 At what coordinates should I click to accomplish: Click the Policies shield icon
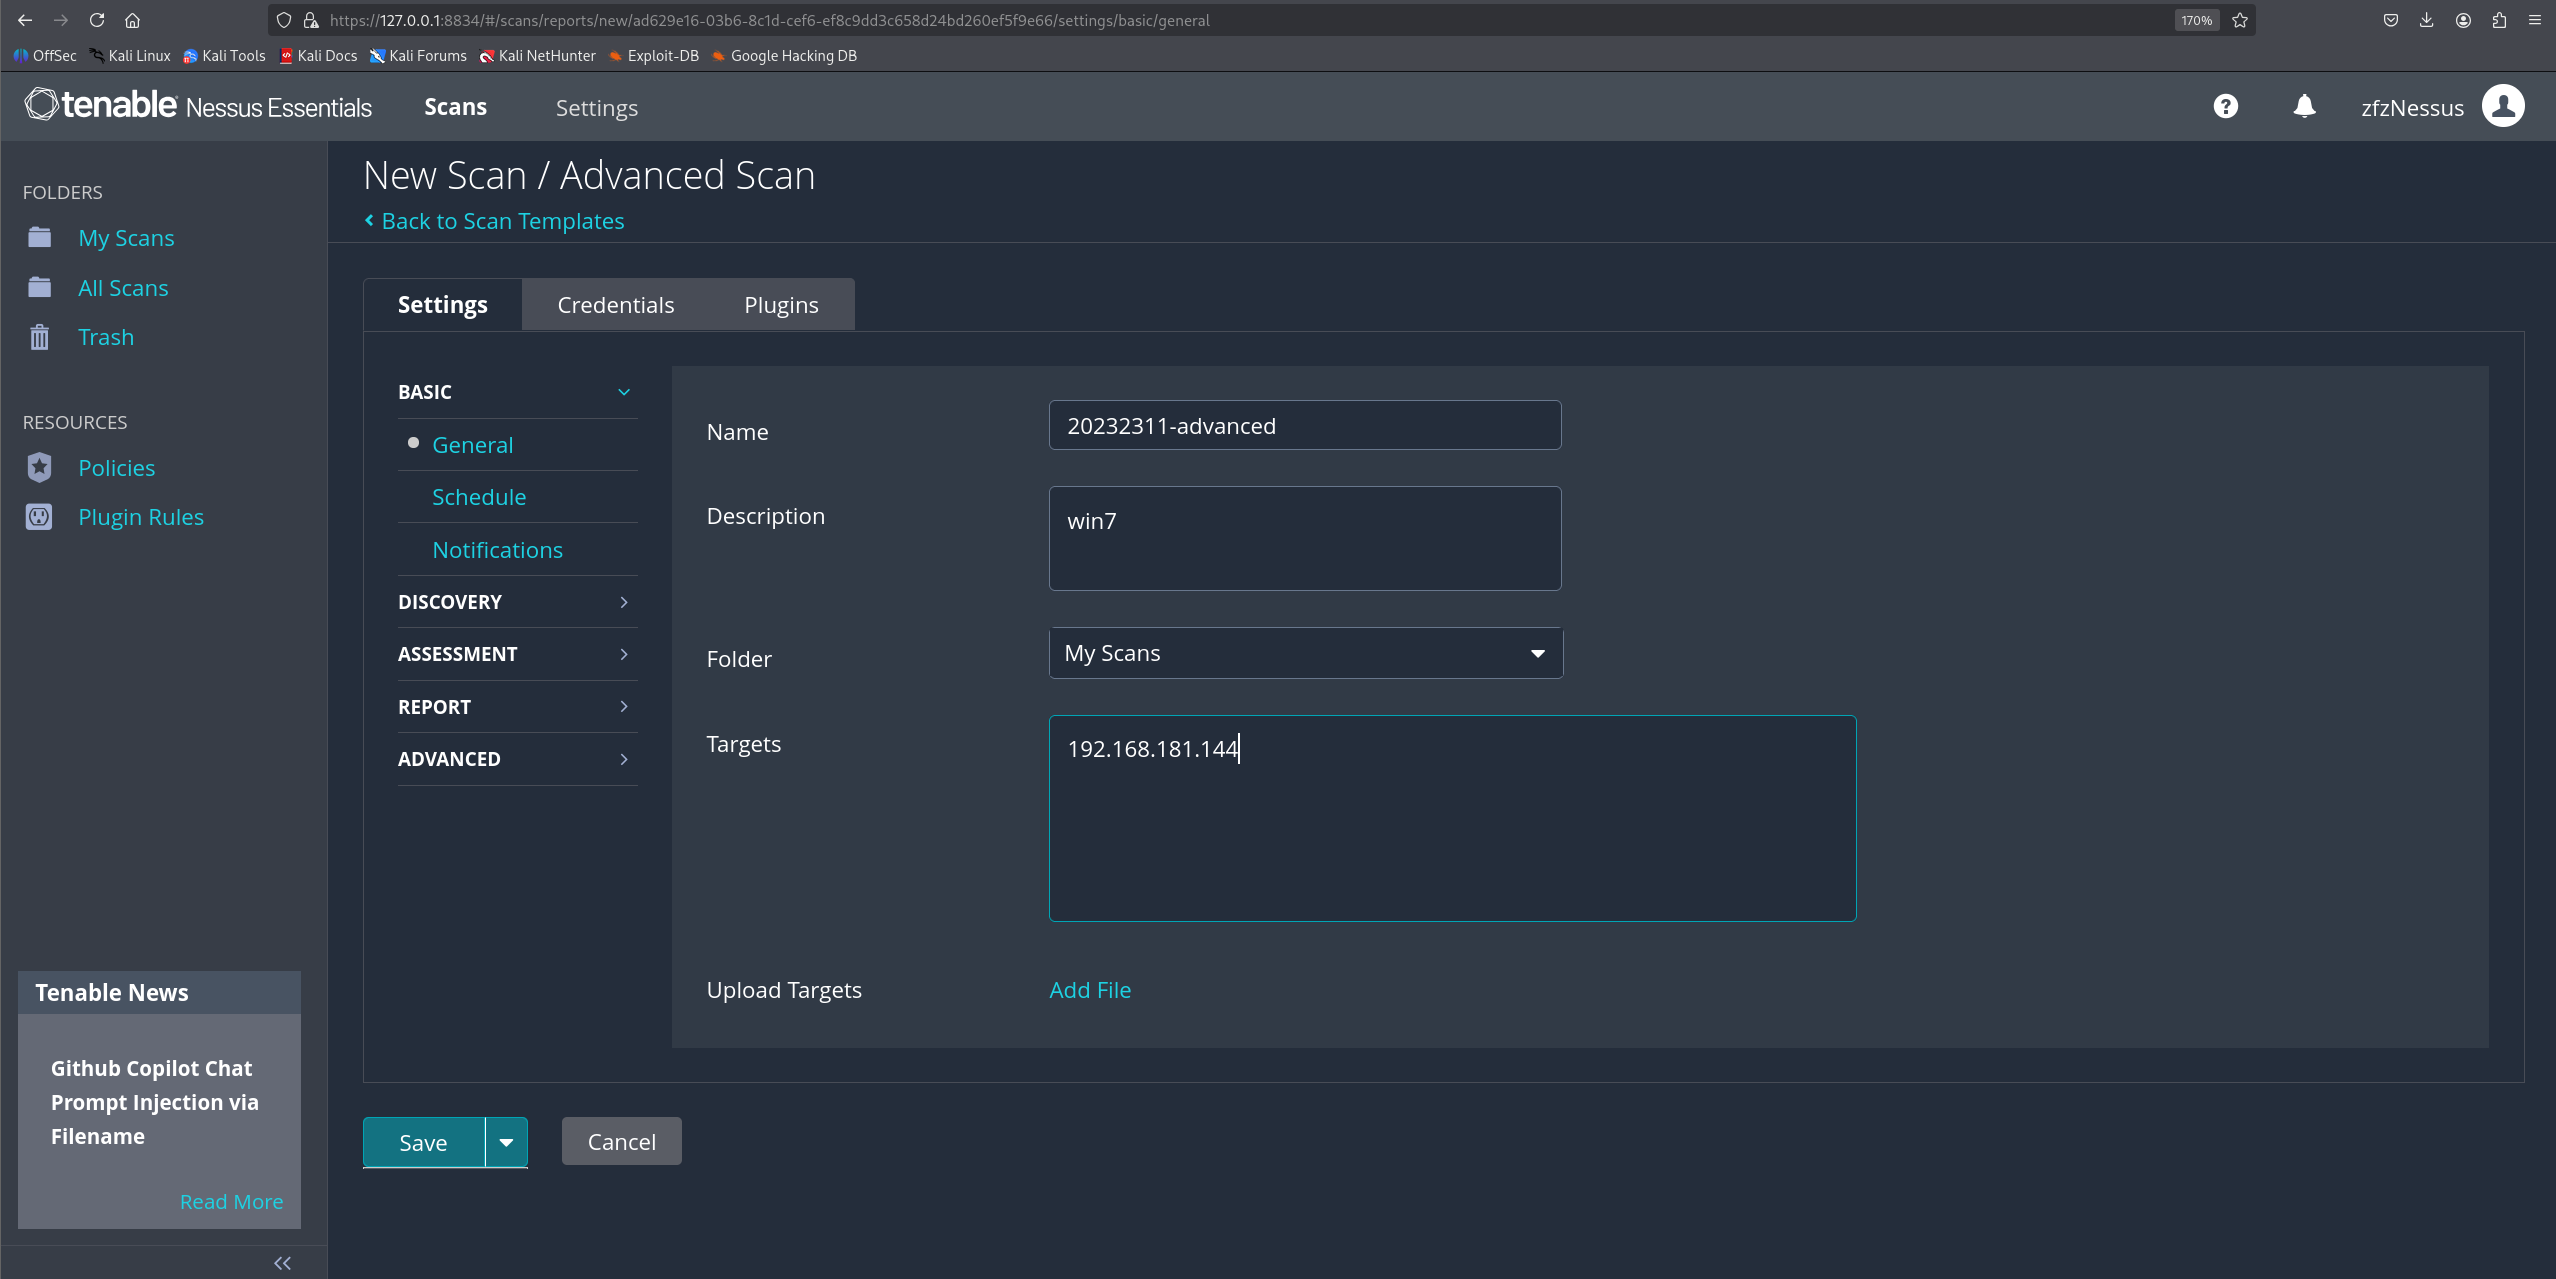click(39, 467)
